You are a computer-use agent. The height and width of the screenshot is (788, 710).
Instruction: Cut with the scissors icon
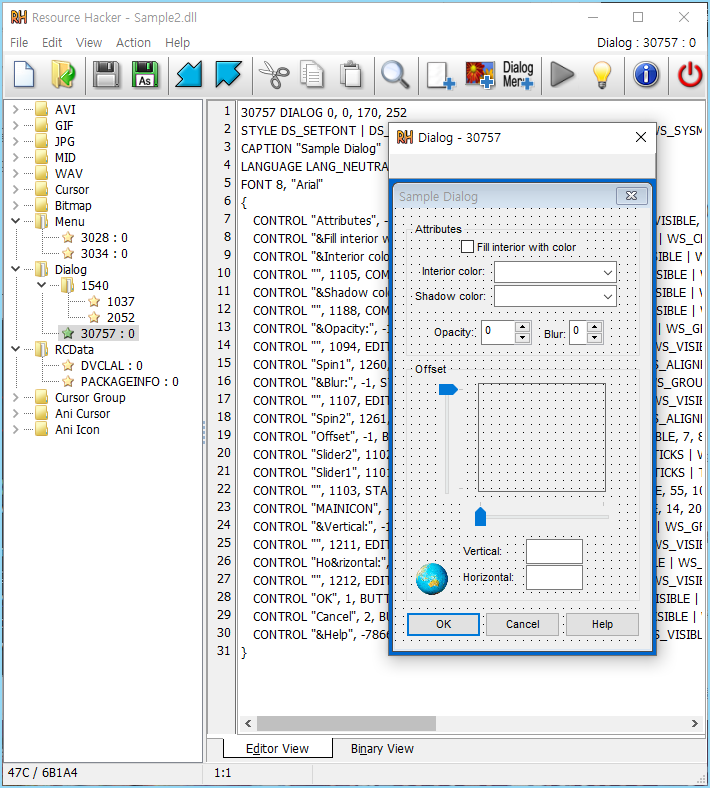[274, 74]
